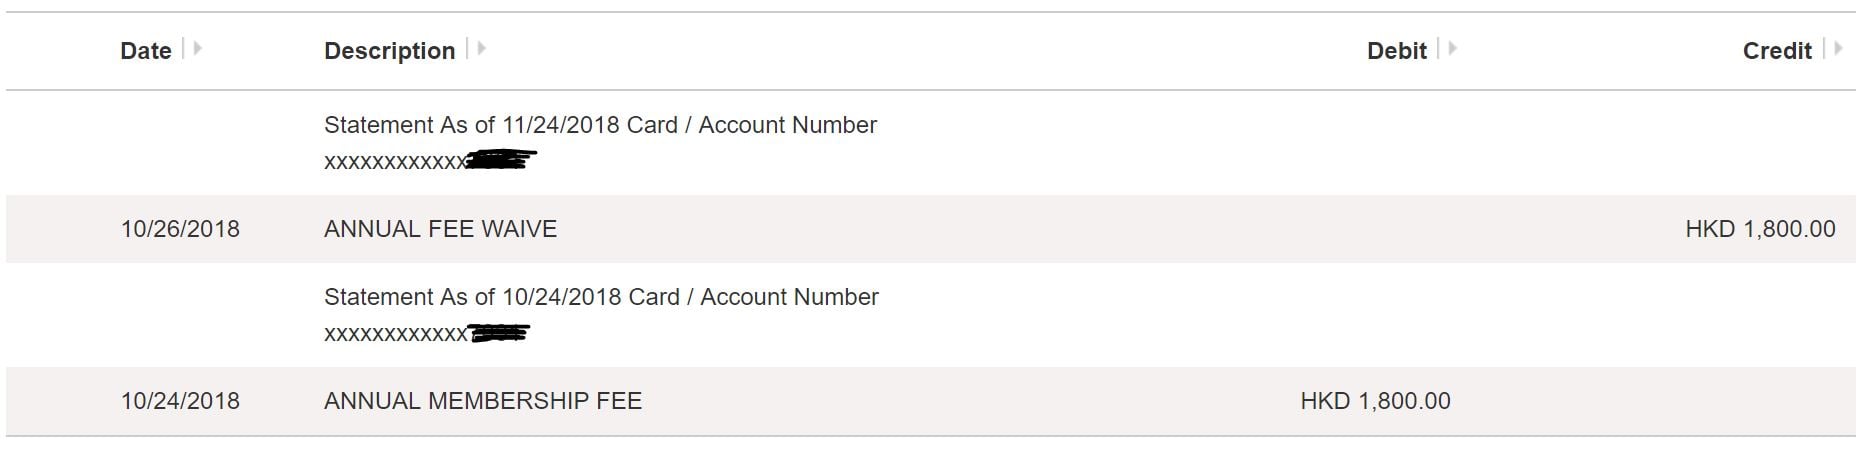Sort by the Credit column header
Screen dimensions: 1864x454
click(1777, 51)
